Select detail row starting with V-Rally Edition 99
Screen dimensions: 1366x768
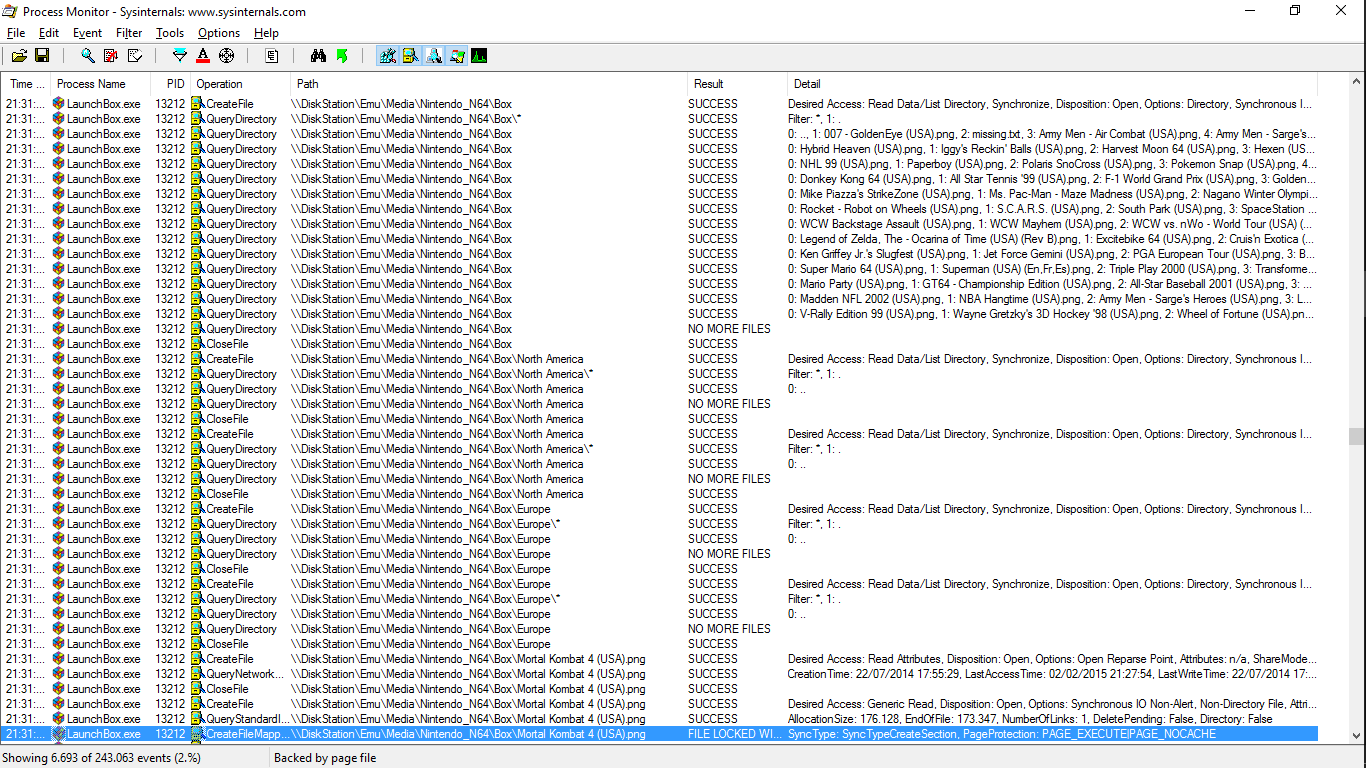(1052, 314)
